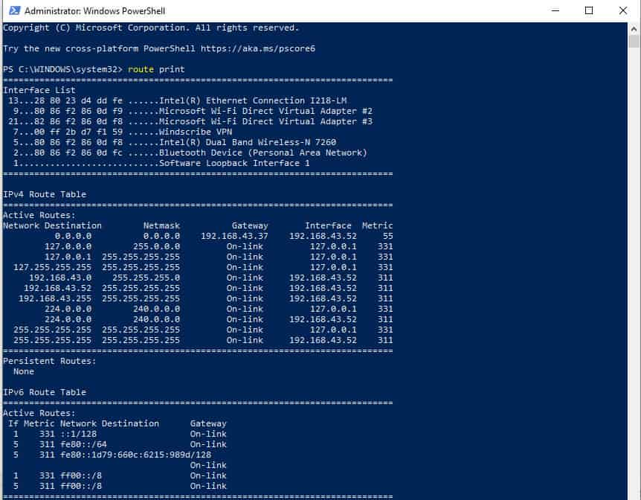Image resolution: width=641 pixels, height=500 pixels.
Task: Click the 'IPv6 Route Table' heading
Action: [x=44, y=392]
